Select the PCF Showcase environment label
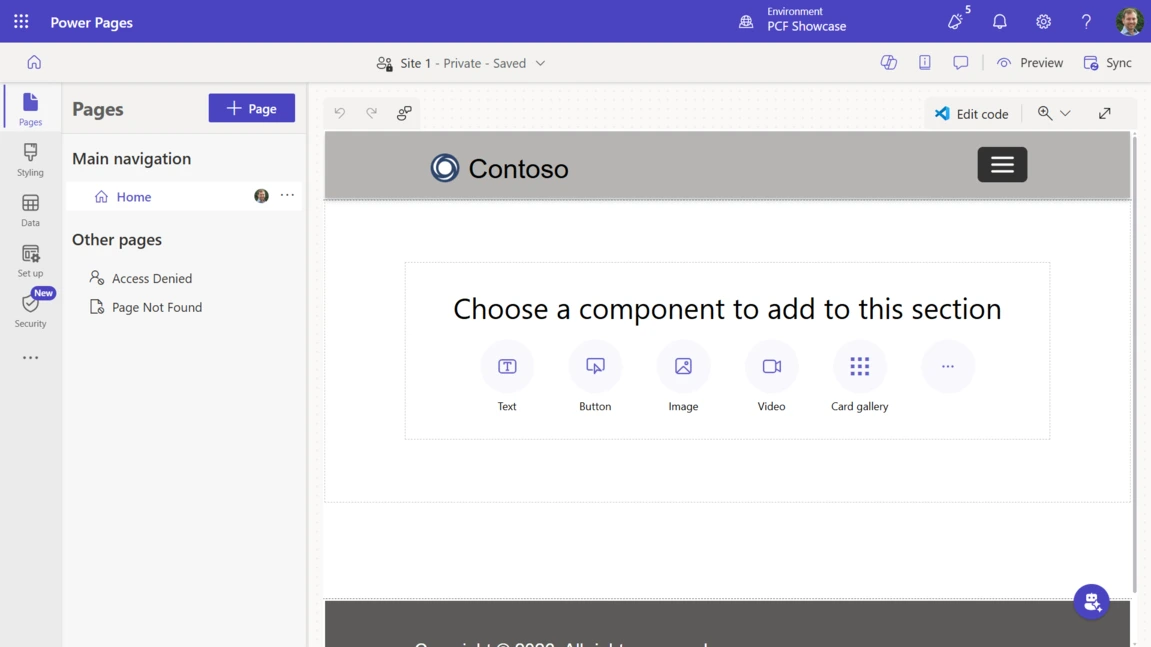 tap(807, 26)
